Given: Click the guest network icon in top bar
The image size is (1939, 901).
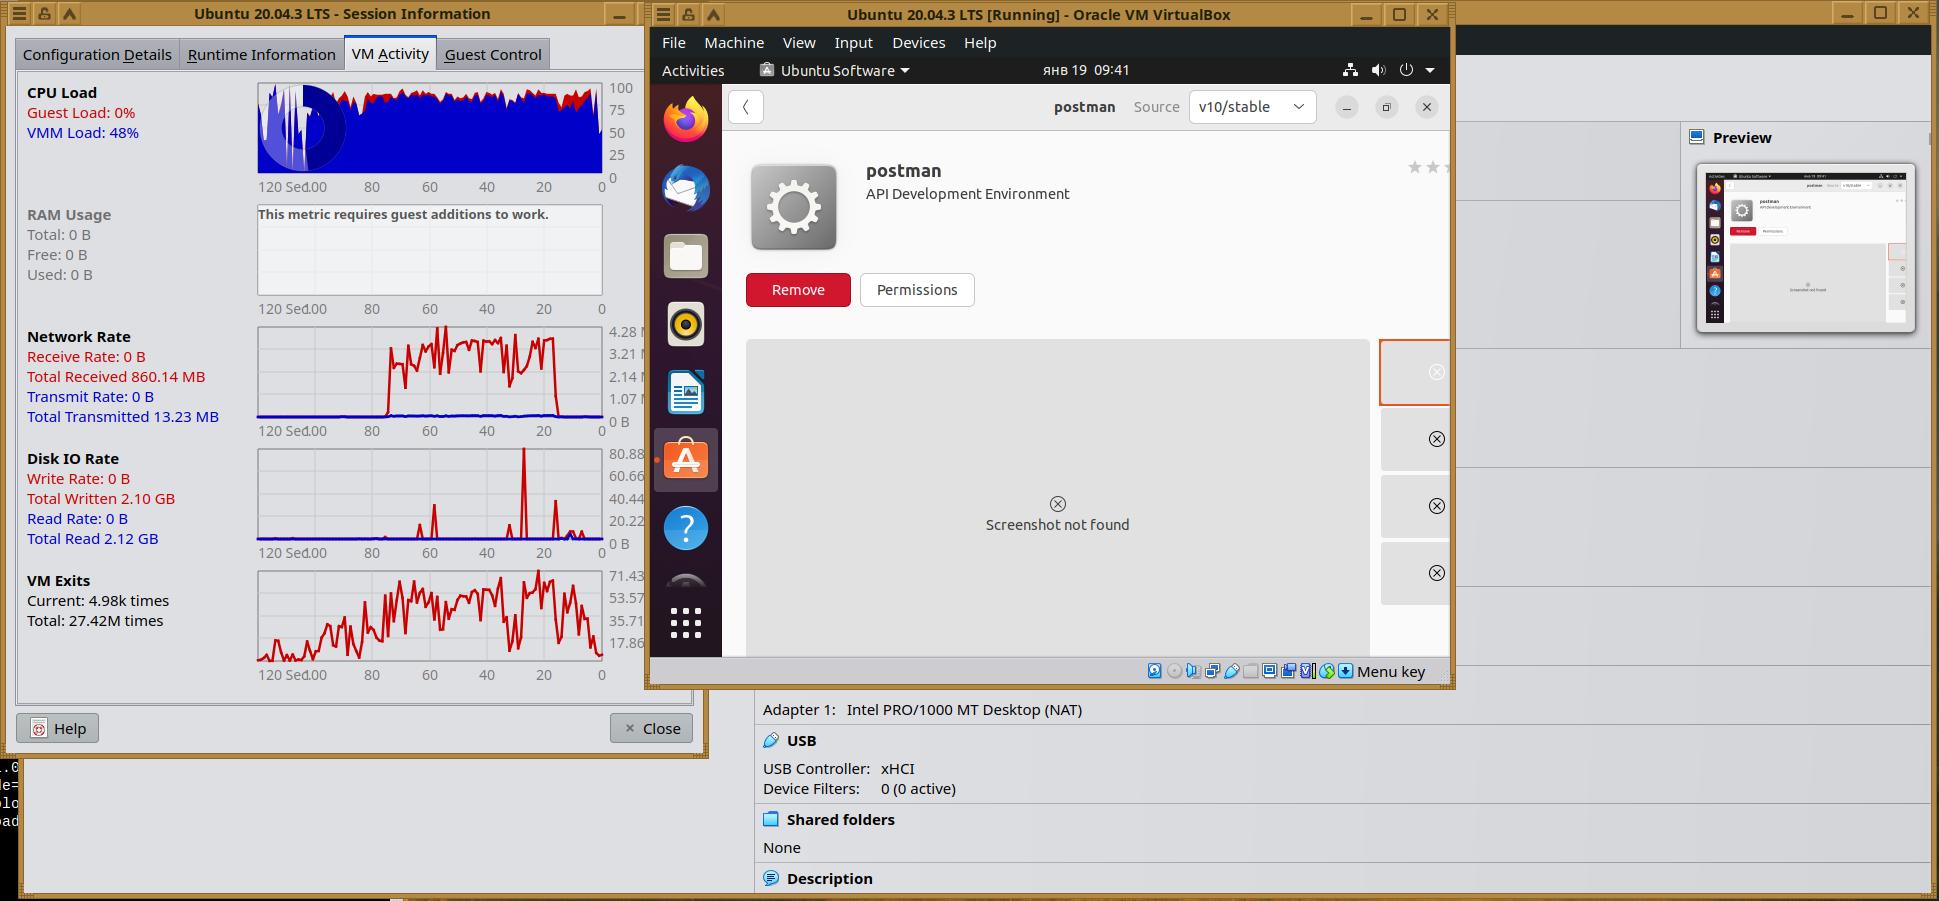Looking at the screenshot, I should coord(1350,70).
